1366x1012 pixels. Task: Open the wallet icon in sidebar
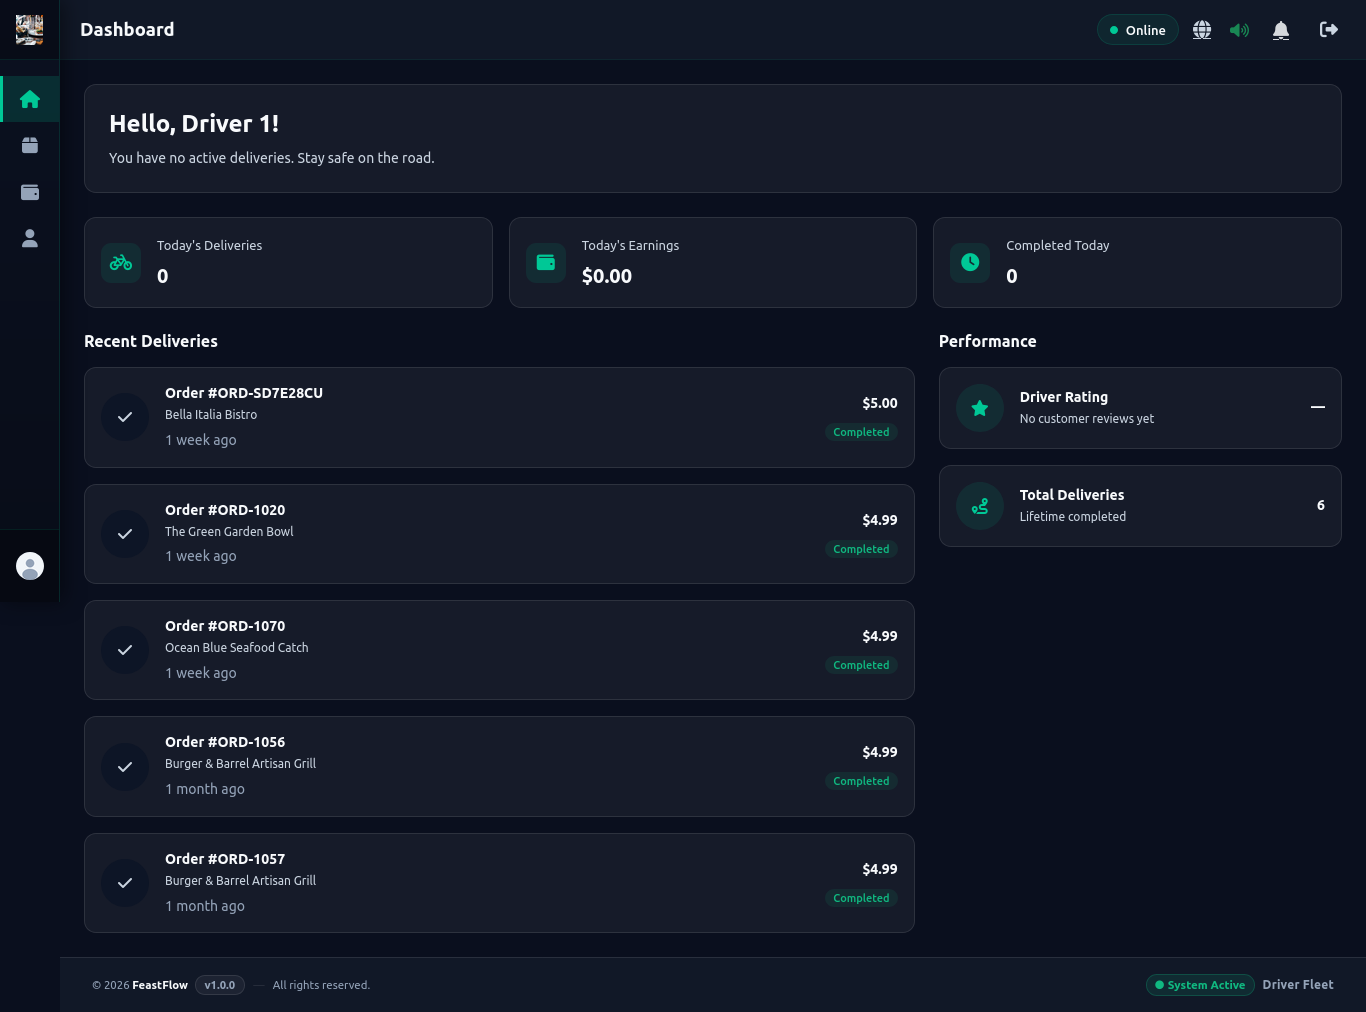click(x=30, y=192)
